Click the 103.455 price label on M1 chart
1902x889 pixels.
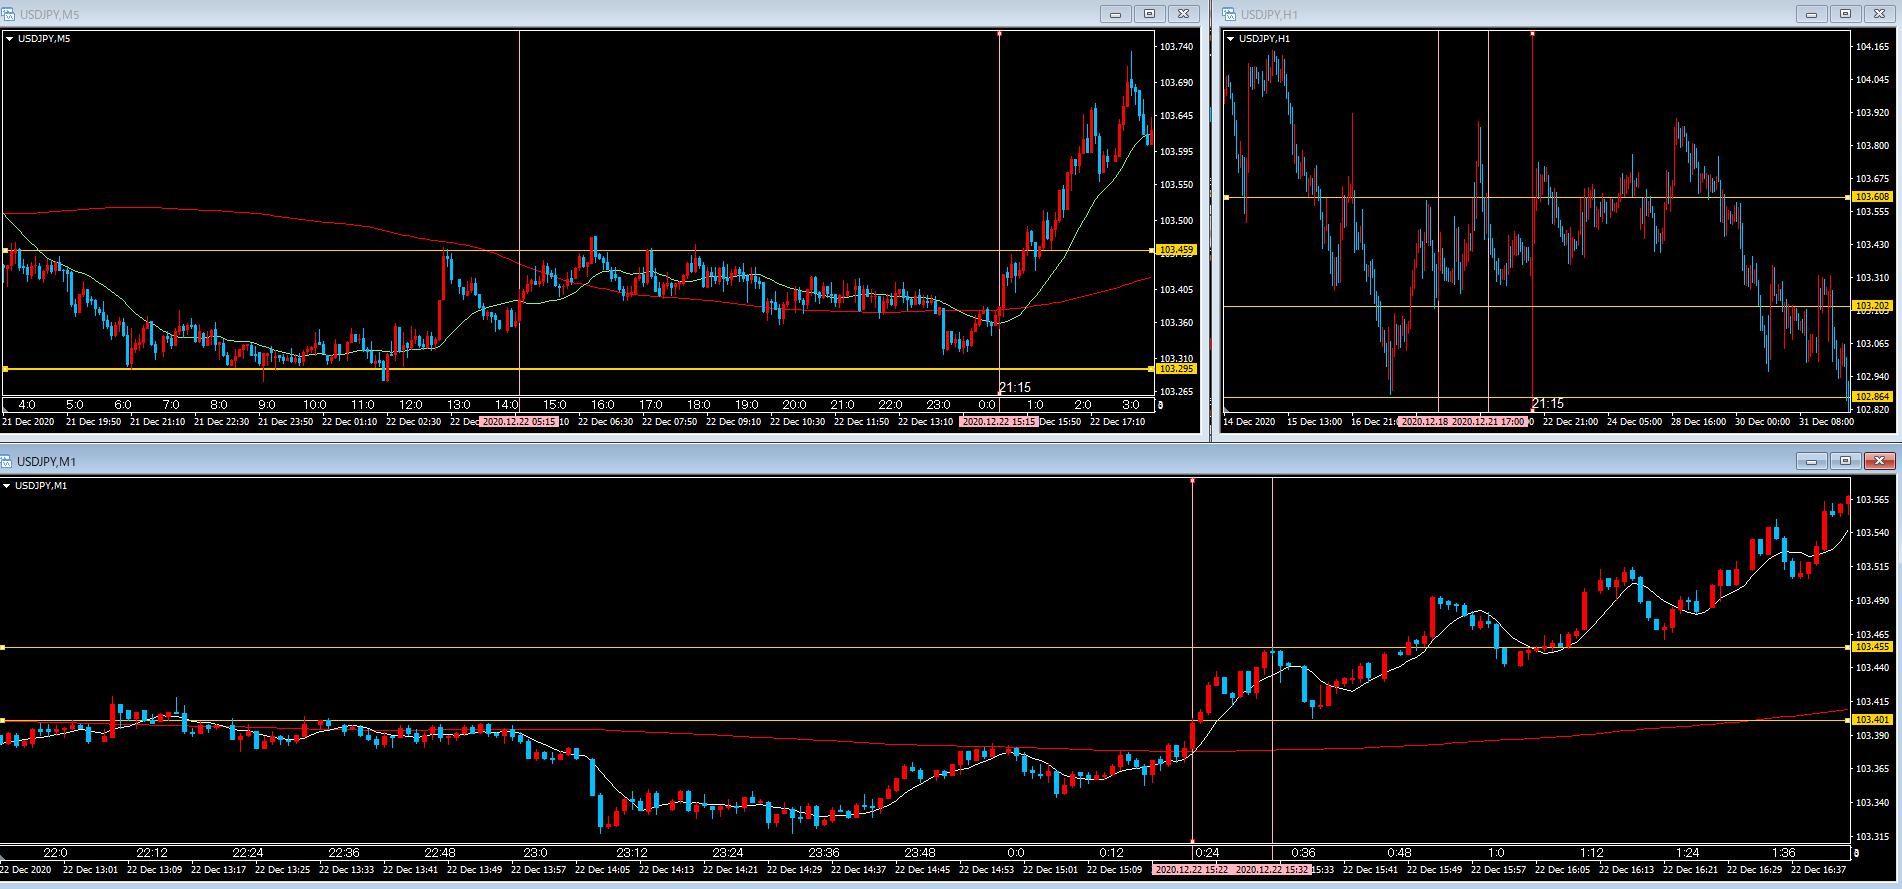click(1871, 647)
